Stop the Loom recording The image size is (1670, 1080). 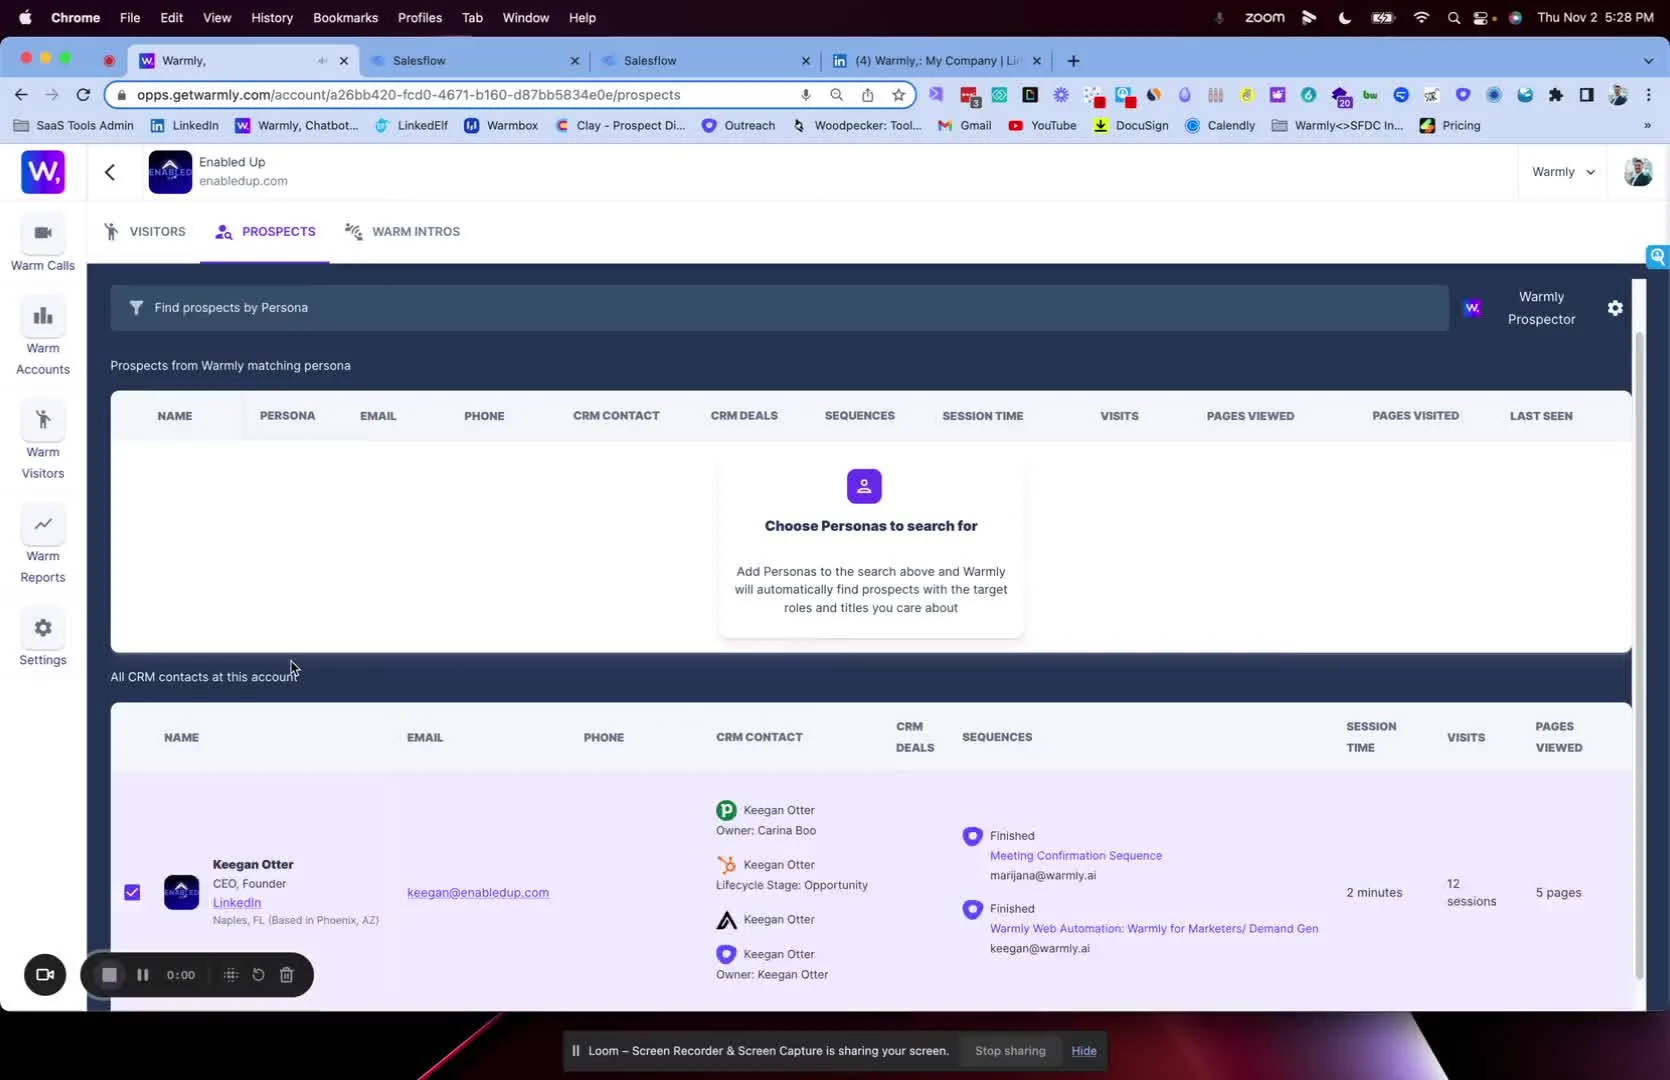[110, 975]
